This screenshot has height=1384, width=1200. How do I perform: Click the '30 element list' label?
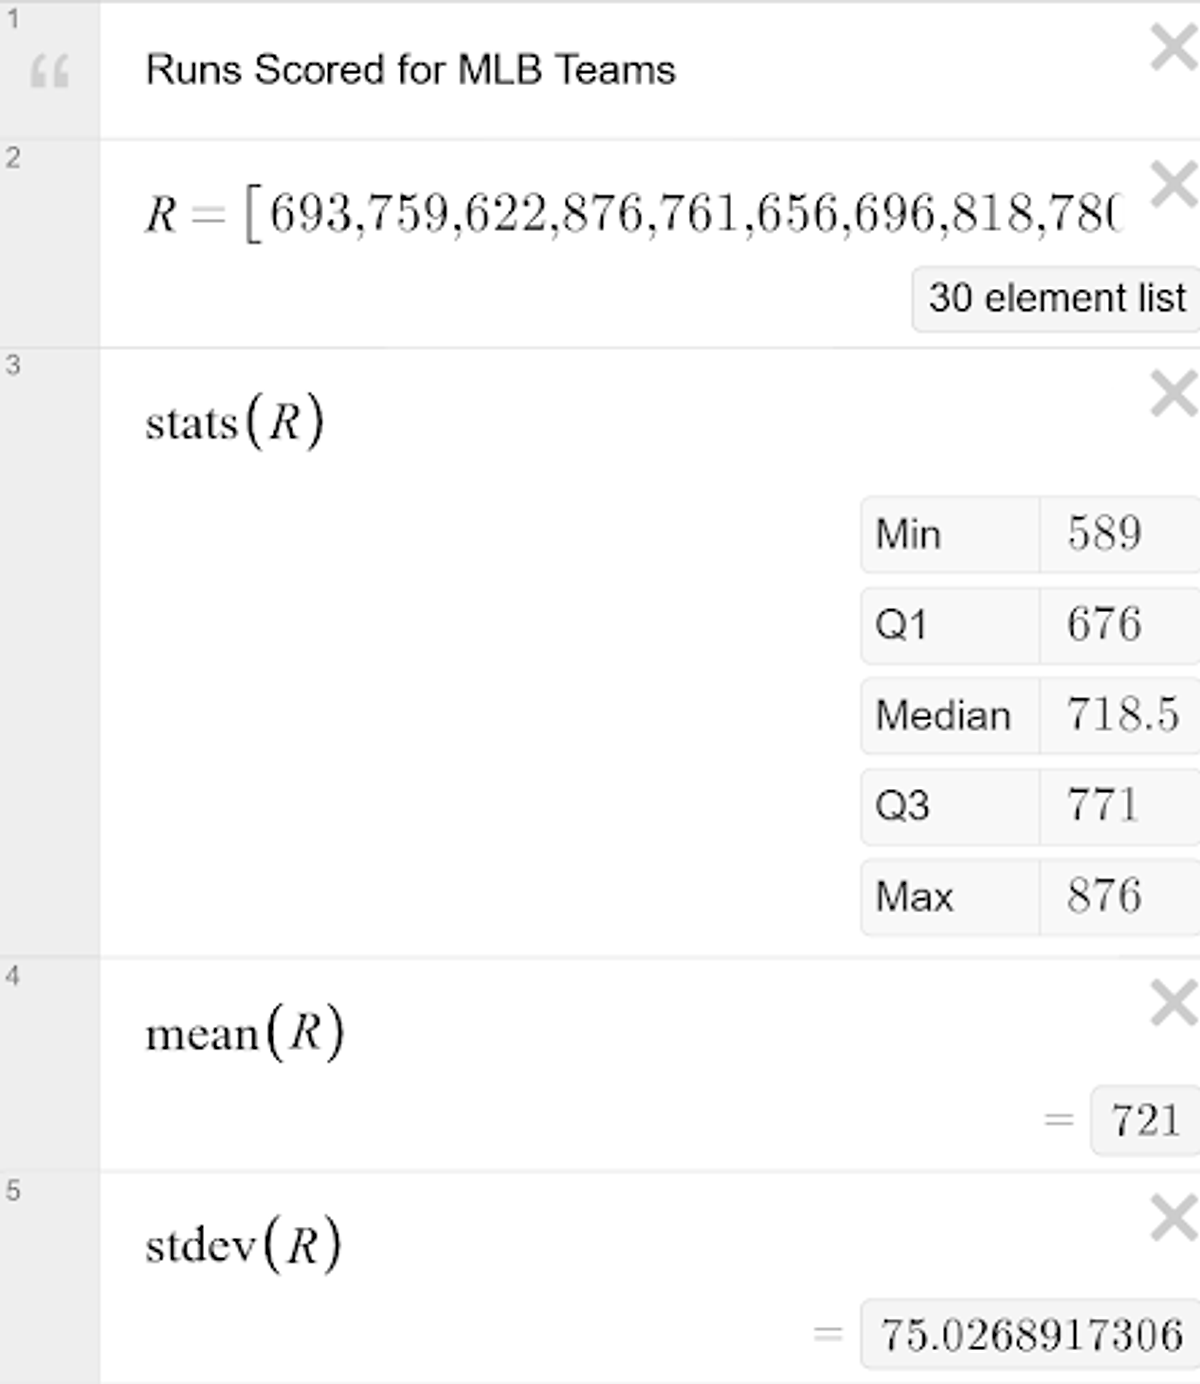tap(1056, 298)
